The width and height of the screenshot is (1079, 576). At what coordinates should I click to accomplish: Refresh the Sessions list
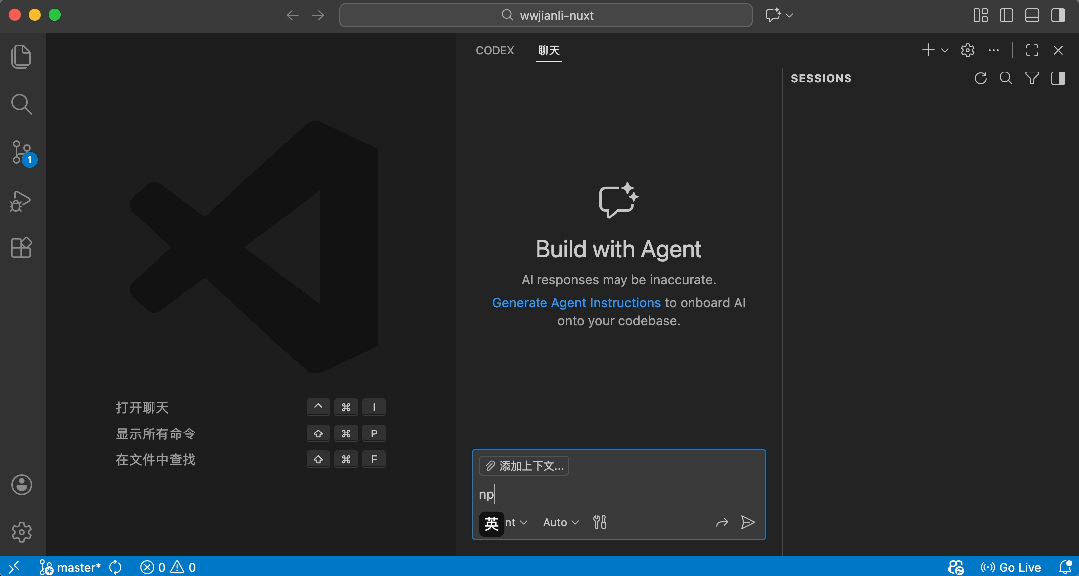tap(980, 79)
